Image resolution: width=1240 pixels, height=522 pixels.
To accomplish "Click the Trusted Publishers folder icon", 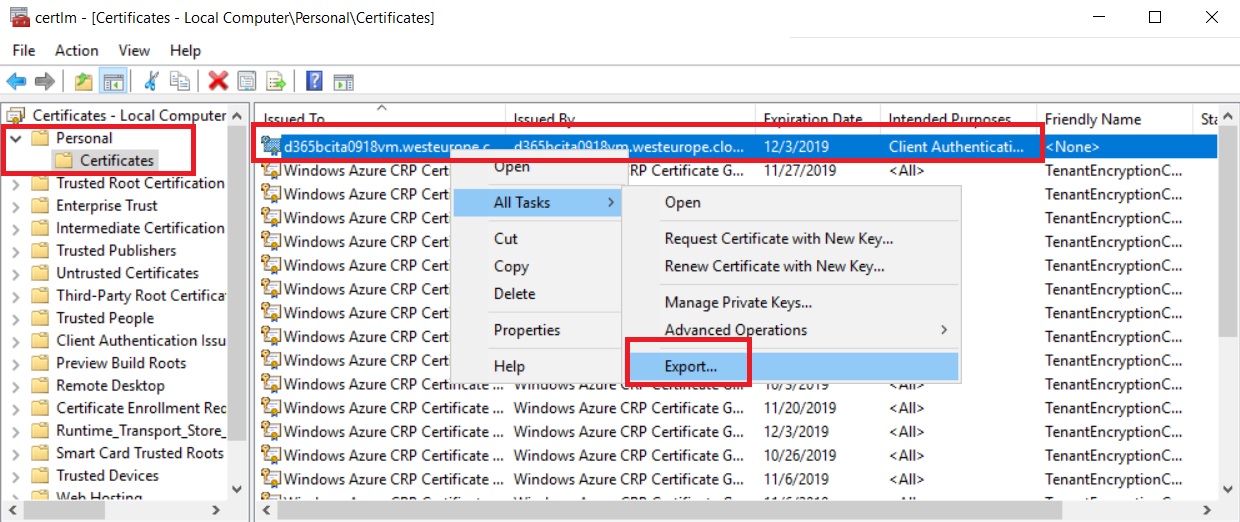I will (41, 251).
